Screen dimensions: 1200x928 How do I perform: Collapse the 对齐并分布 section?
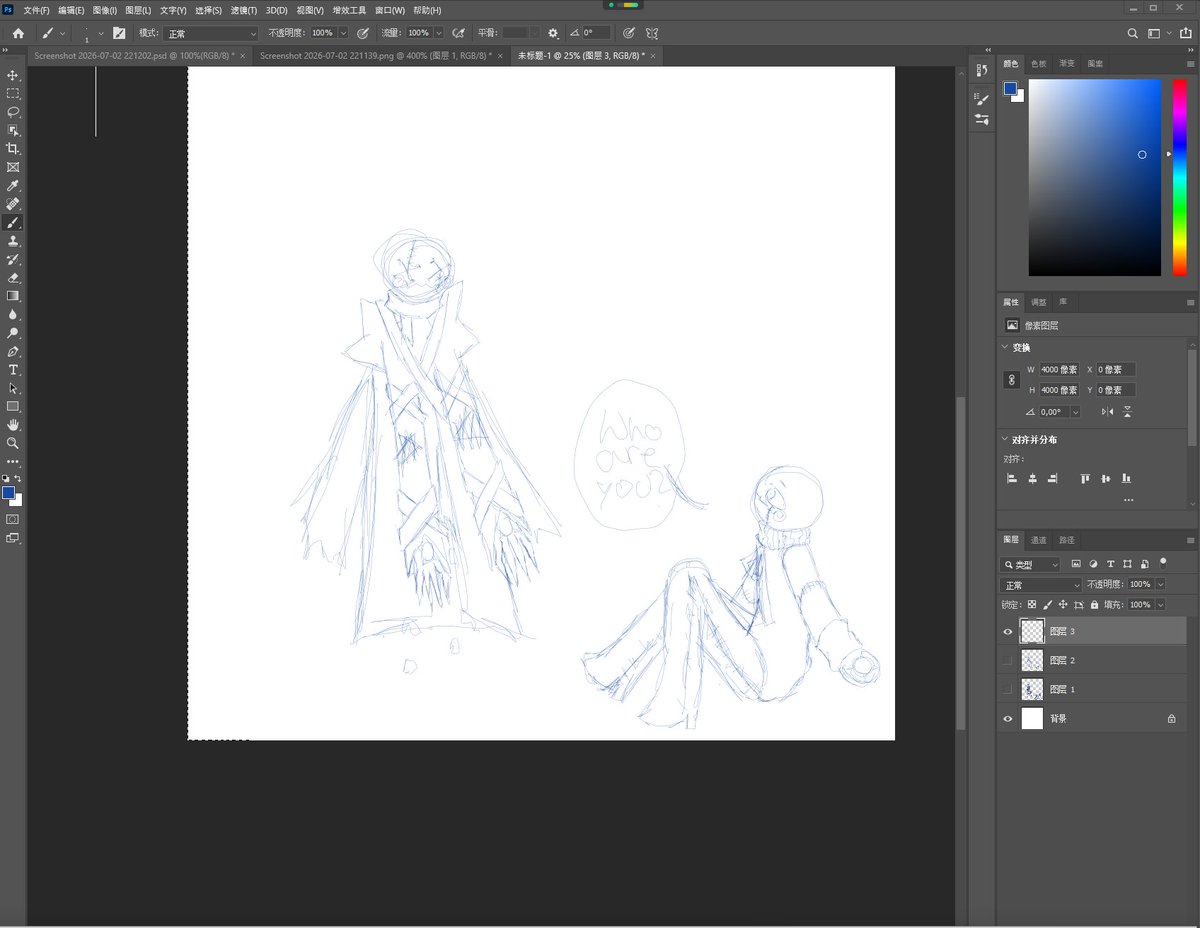coord(1005,439)
